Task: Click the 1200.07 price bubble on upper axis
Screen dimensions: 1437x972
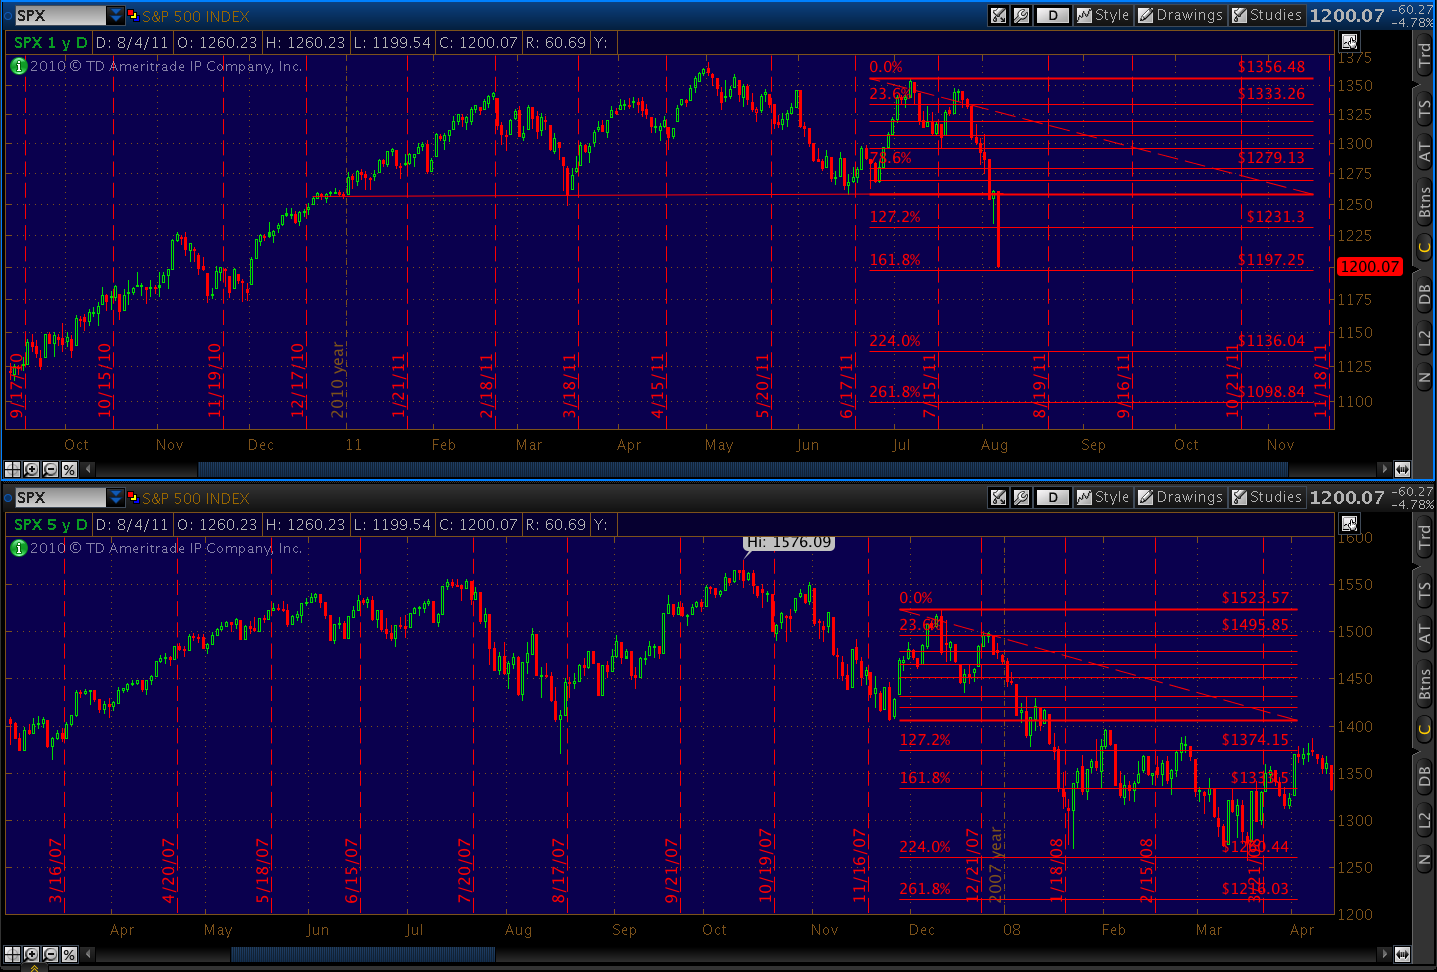Action: pos(1370,266)
